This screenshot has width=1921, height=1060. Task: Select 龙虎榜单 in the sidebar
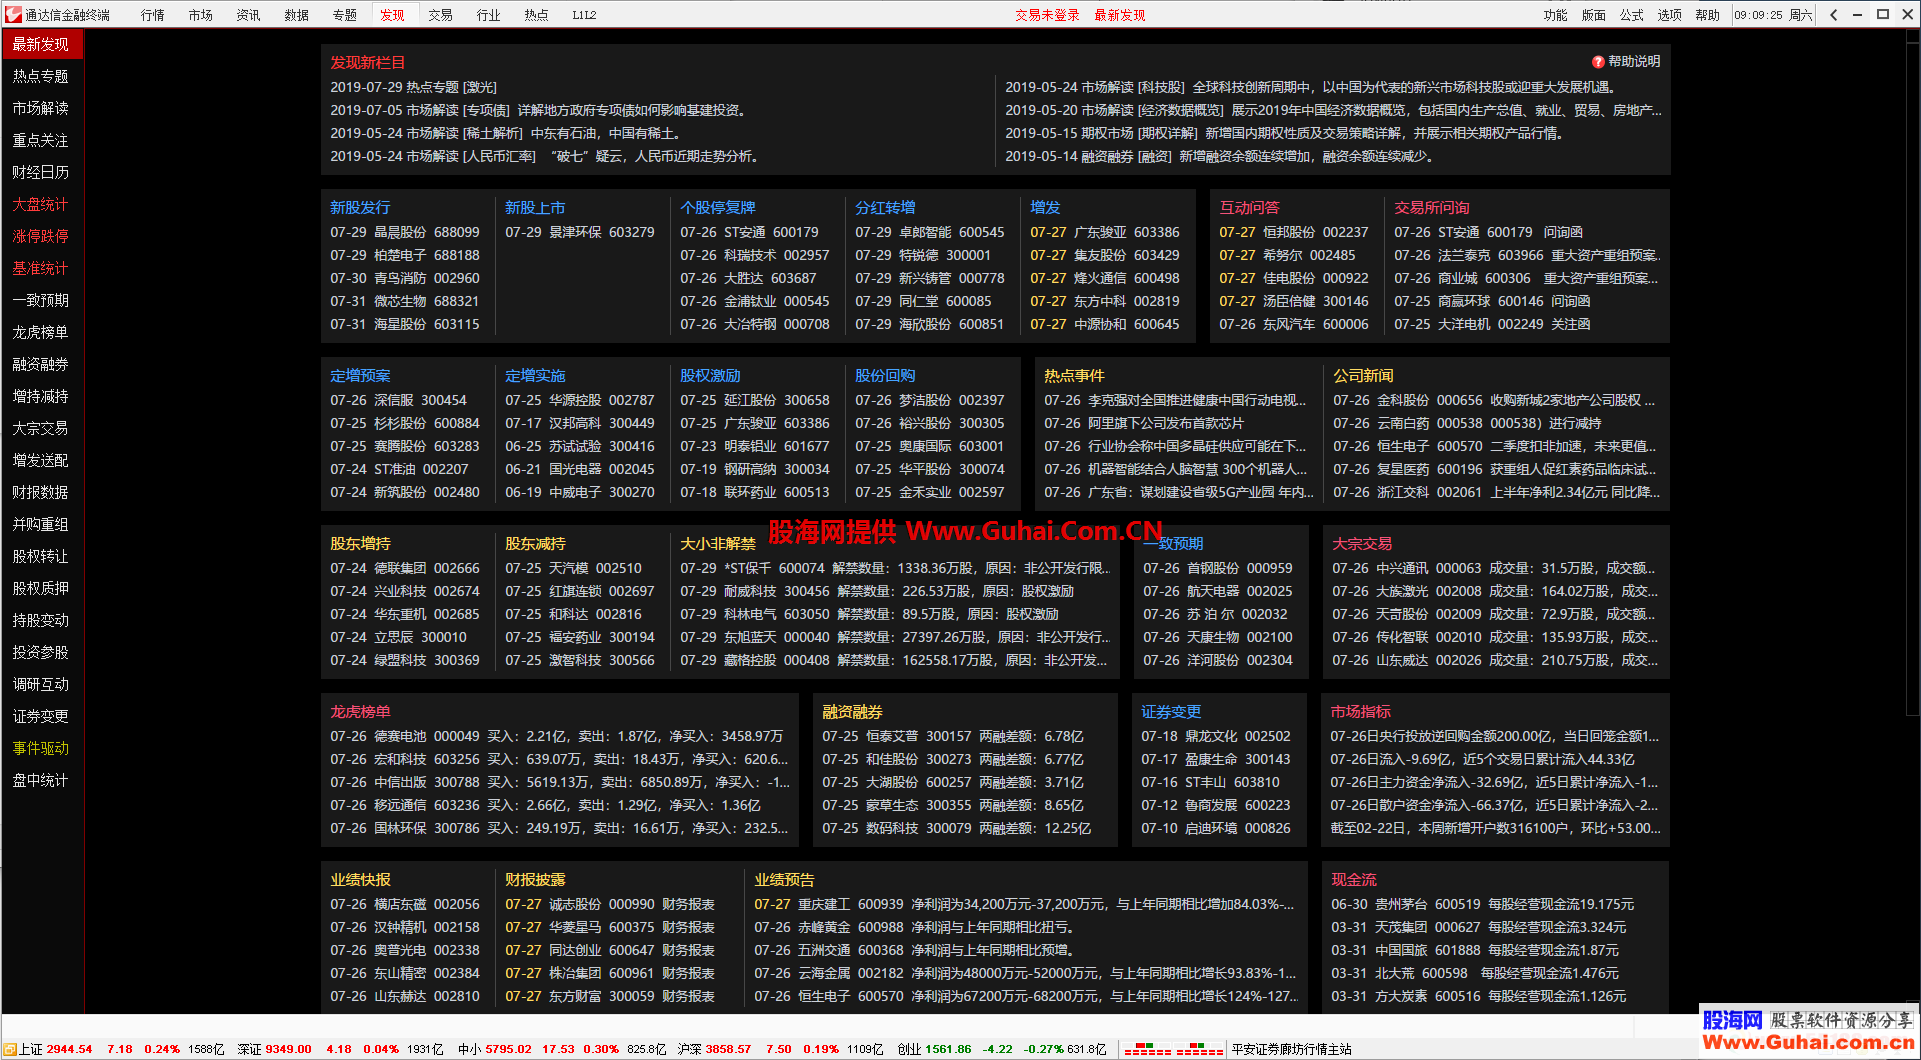click(x=41, y=332)
